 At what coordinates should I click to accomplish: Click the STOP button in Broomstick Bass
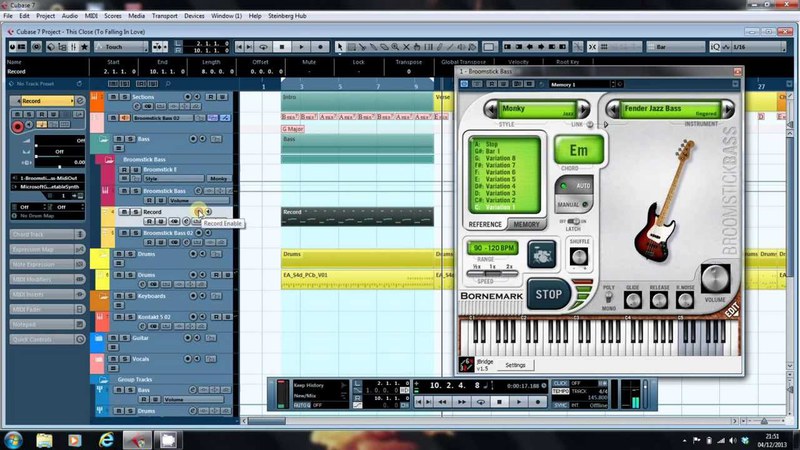pos(549,294)
